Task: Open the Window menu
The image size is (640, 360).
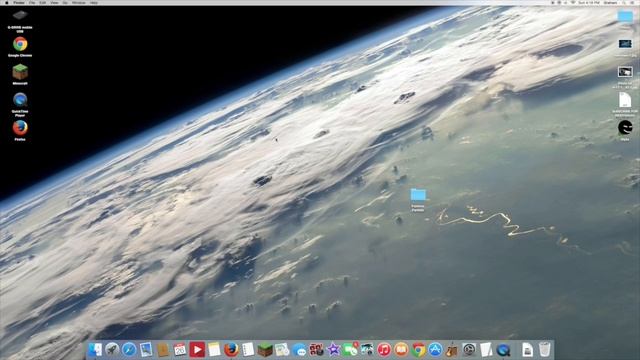Action: point(79,2)
